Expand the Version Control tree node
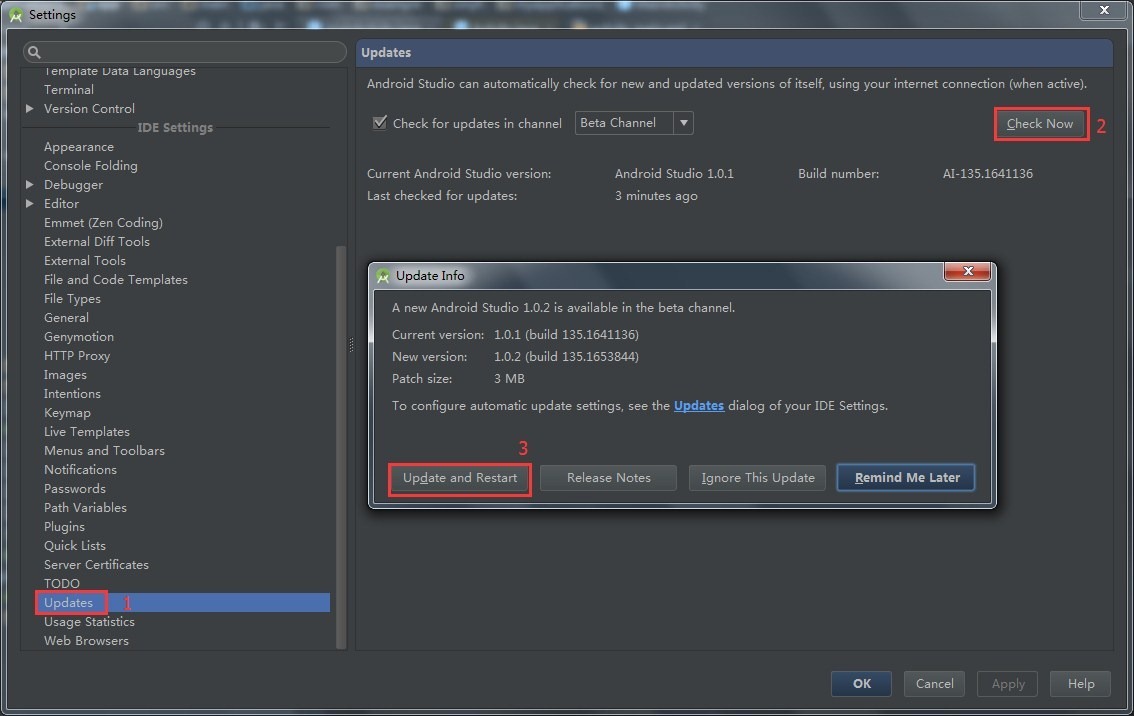Image resolution: width=1134 pixels, height=716 pixels. [x=30, y=109]
